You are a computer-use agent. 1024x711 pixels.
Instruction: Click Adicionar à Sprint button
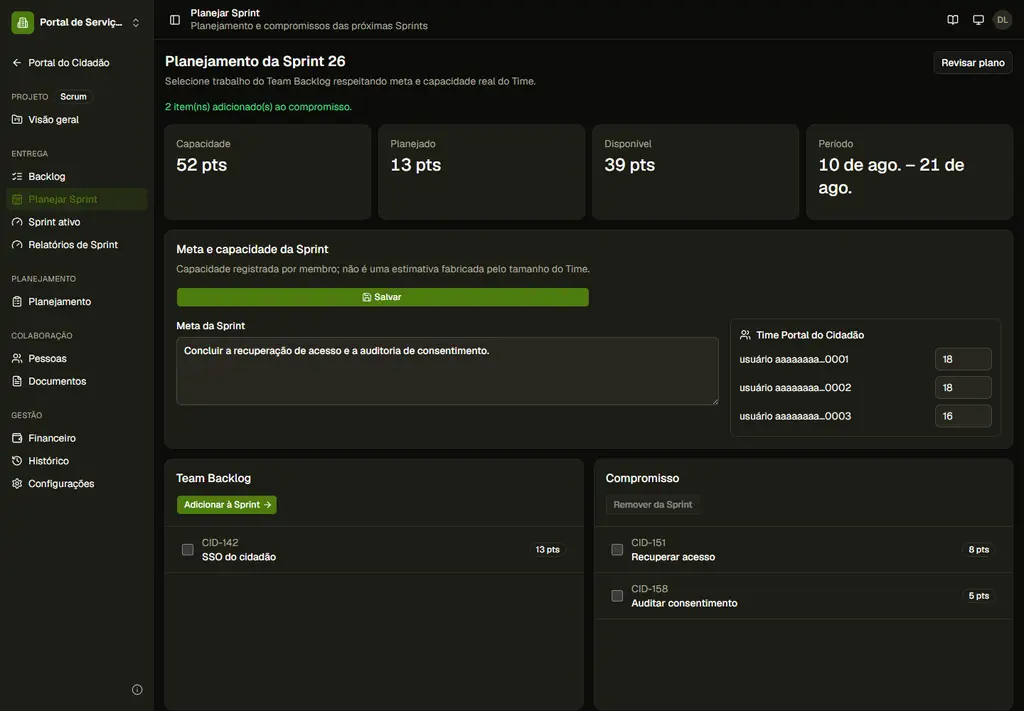227,505
